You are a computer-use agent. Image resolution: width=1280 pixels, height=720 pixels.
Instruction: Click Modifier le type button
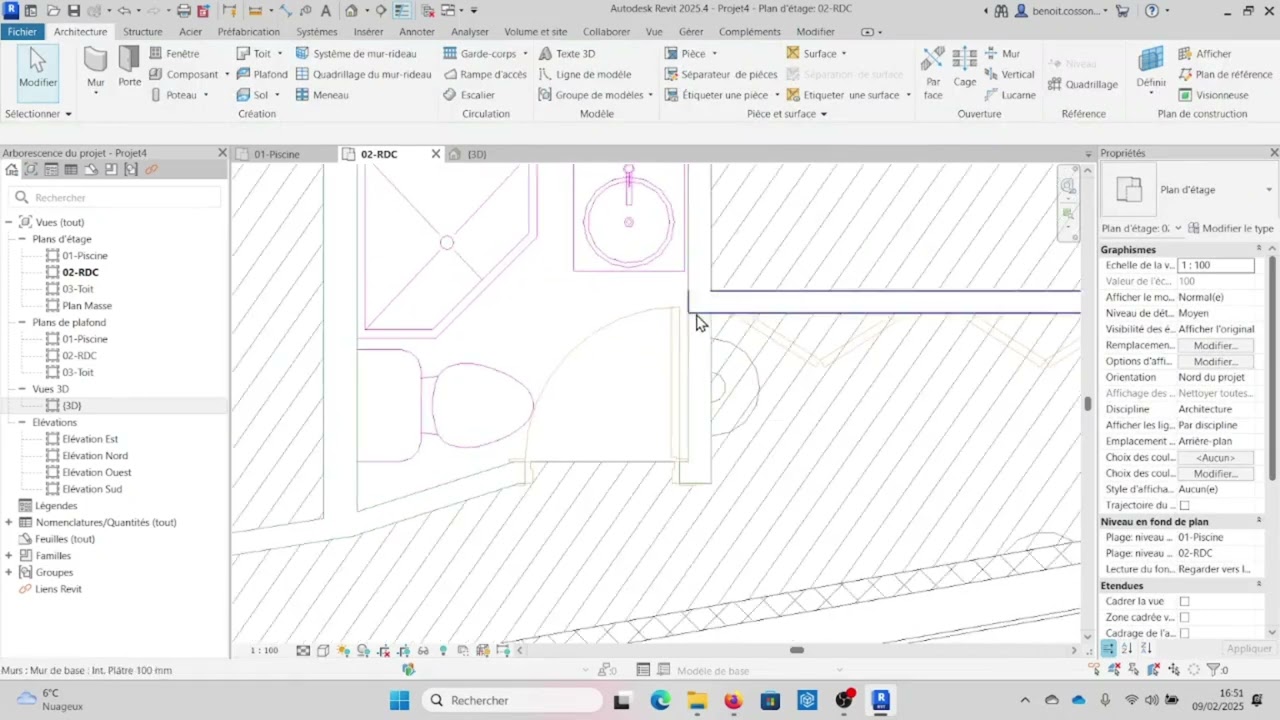[x=1231, y=229]
